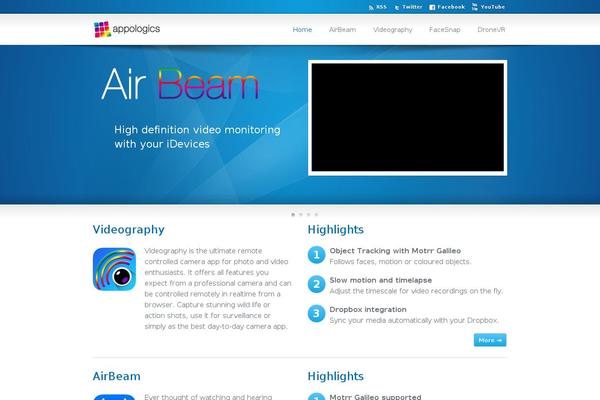Viewport: 600px width, 400px height.
Task: Select the third slider pagination dot
Action: coord(308,215)
